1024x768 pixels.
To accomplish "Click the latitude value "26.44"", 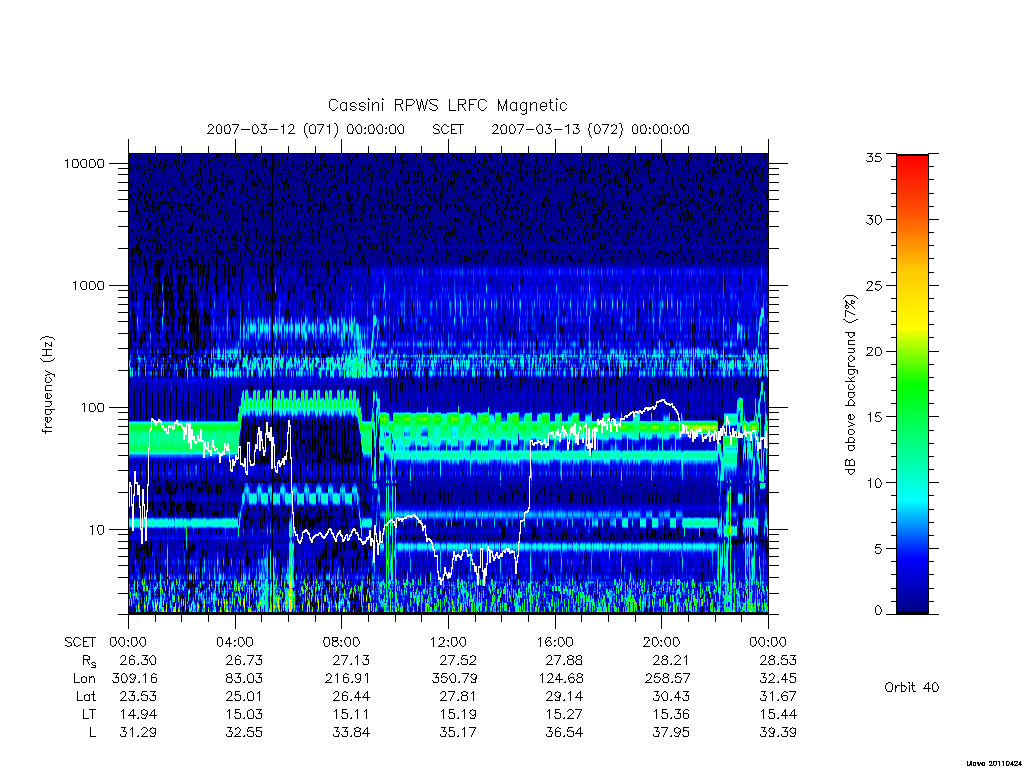I will (351, 697).
